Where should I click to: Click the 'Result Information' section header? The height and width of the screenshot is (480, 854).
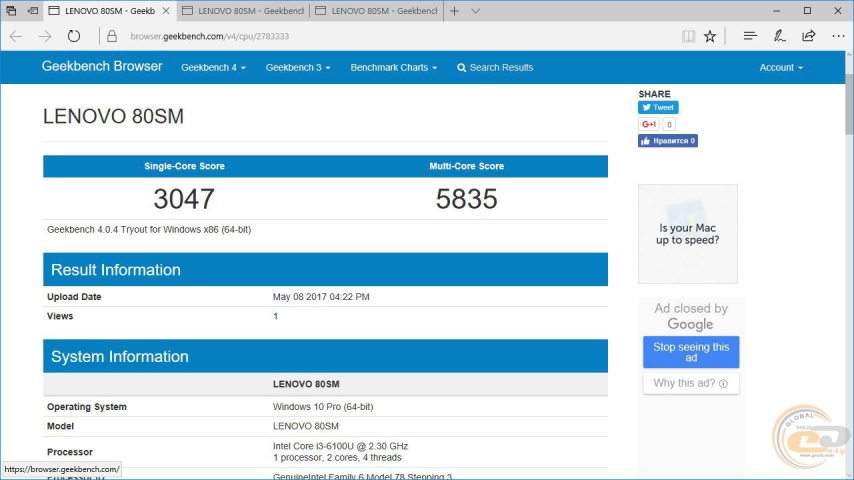[x=325, y=270]
